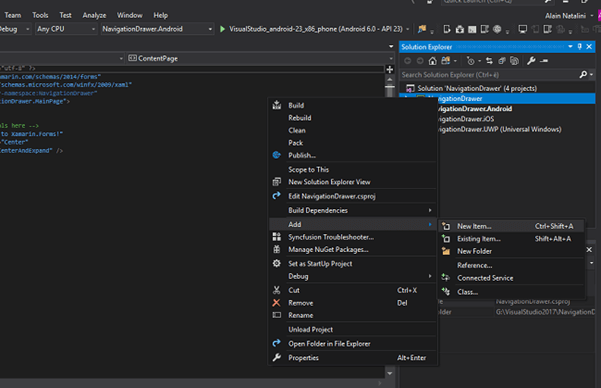Click the Class icon in Add submenu
This screenshot has width=601, height=388.
(x=446, y=292)
